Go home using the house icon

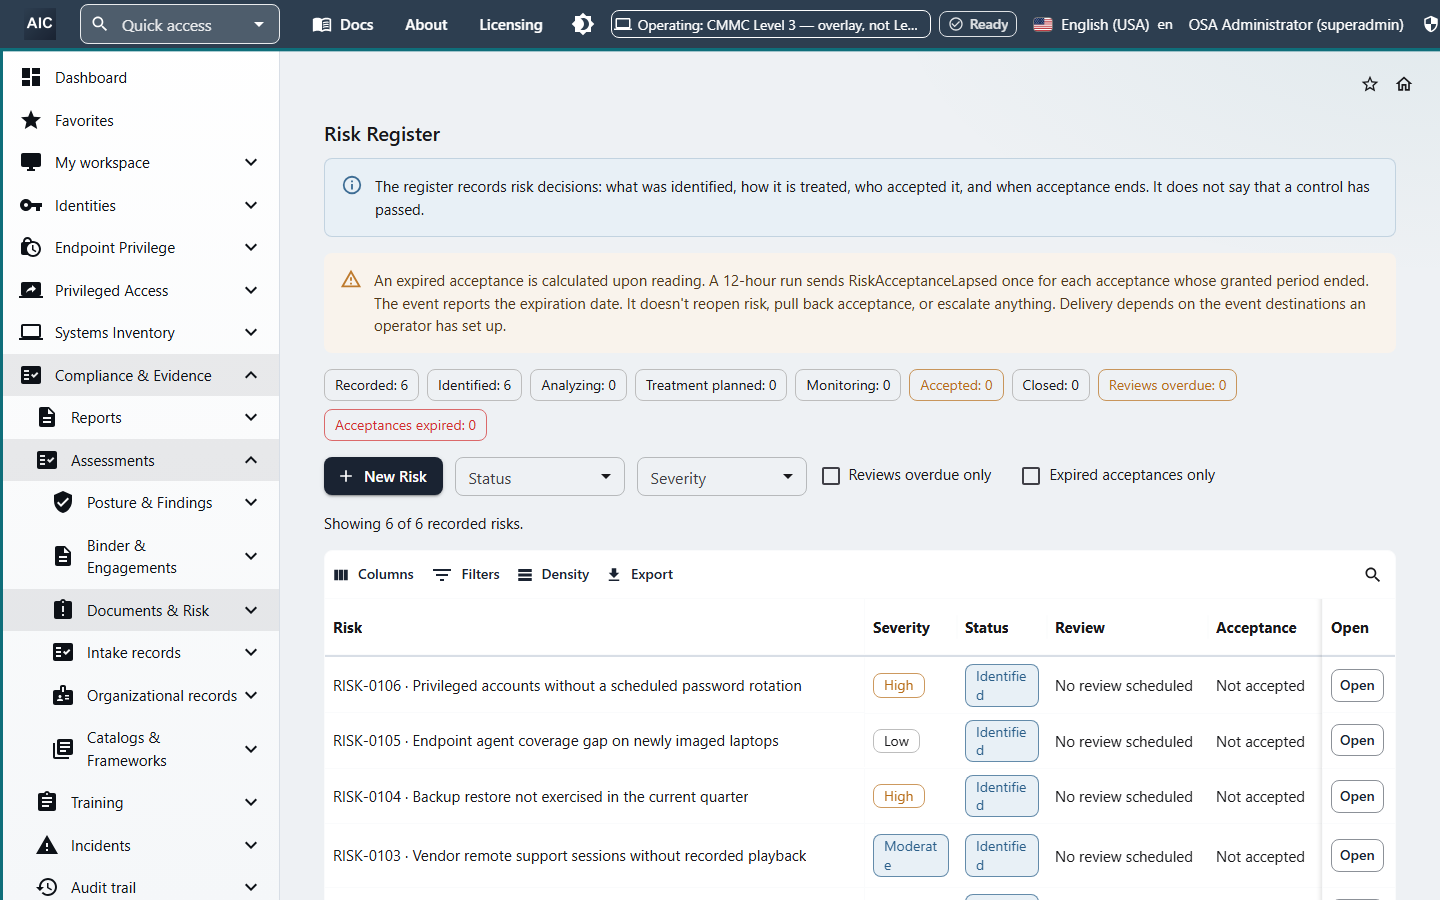point(1404,84)
